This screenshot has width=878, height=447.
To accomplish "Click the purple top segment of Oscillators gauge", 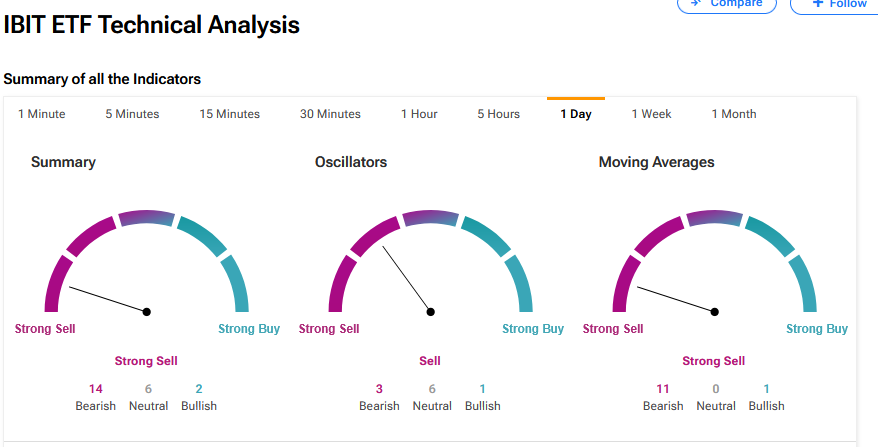I will [x=431, y=217].
